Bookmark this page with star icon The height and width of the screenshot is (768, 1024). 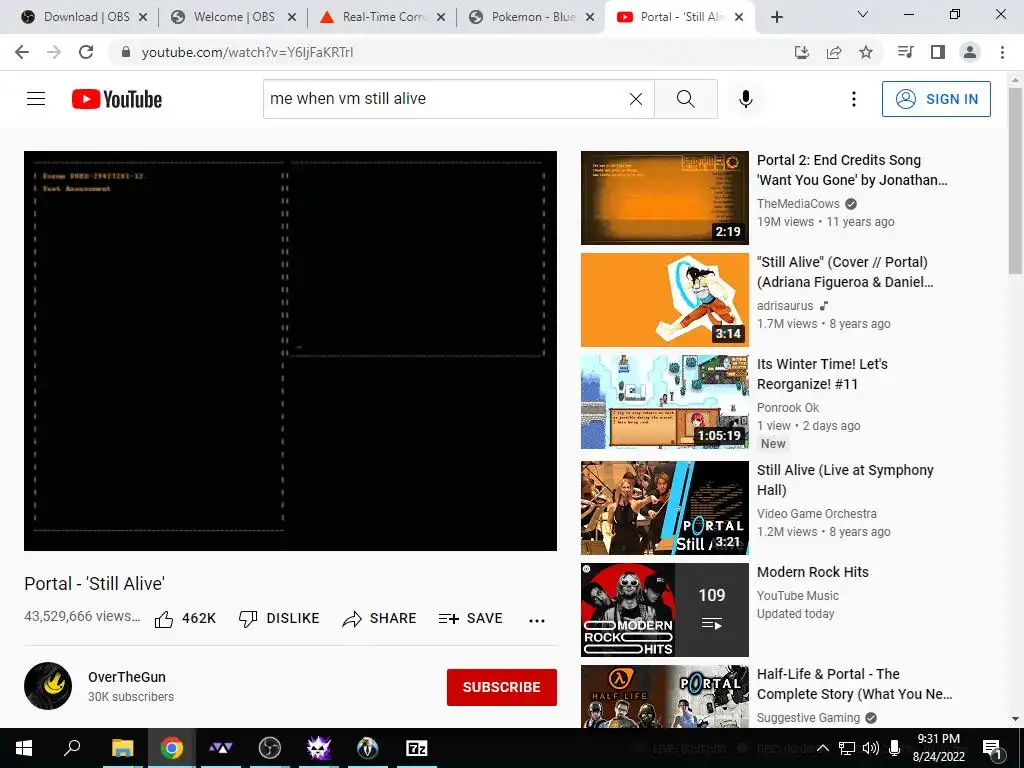coord(866,52)
